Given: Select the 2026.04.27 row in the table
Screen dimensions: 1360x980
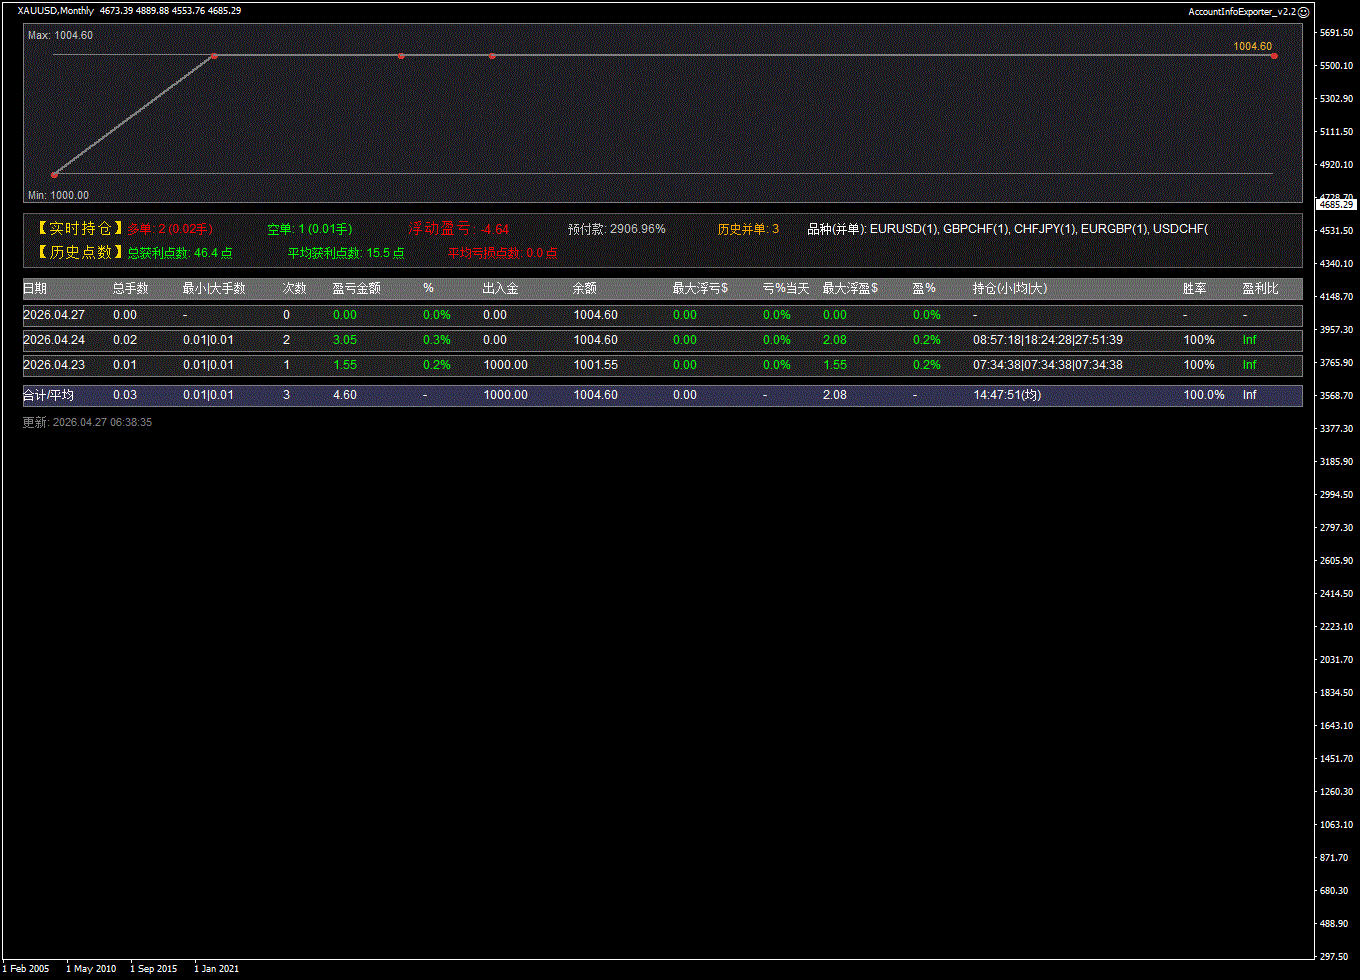Looking at the screenshot, I should point(54,315).
